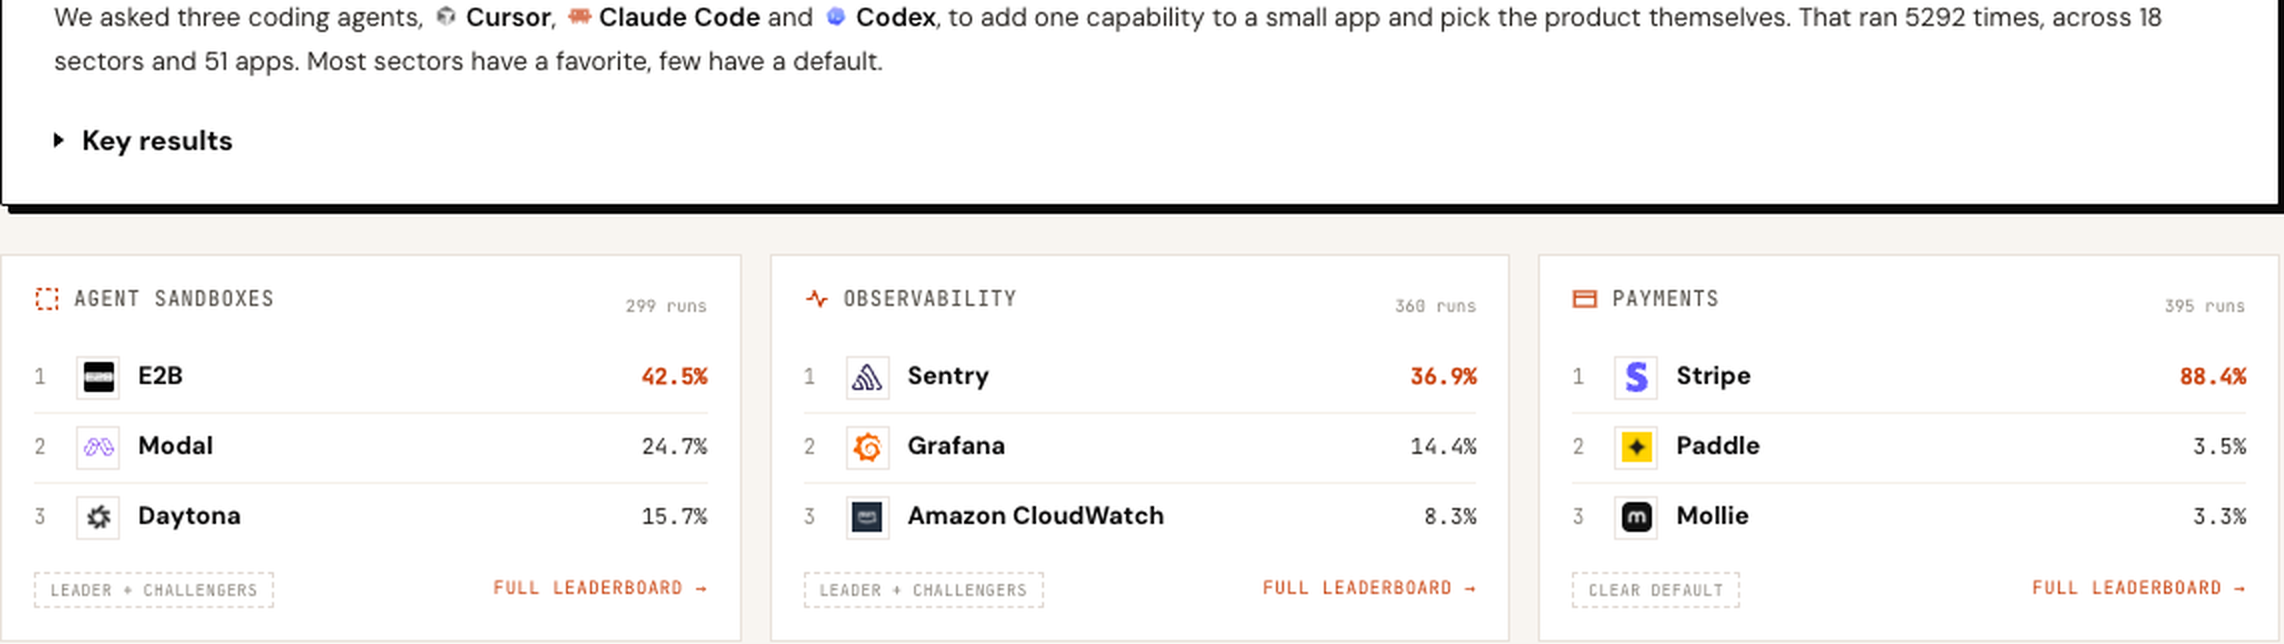Click the Daytona gear logo icon
Image resolution: width=2284 pixels, height=644 pixels.
click(x=98, y=517)
